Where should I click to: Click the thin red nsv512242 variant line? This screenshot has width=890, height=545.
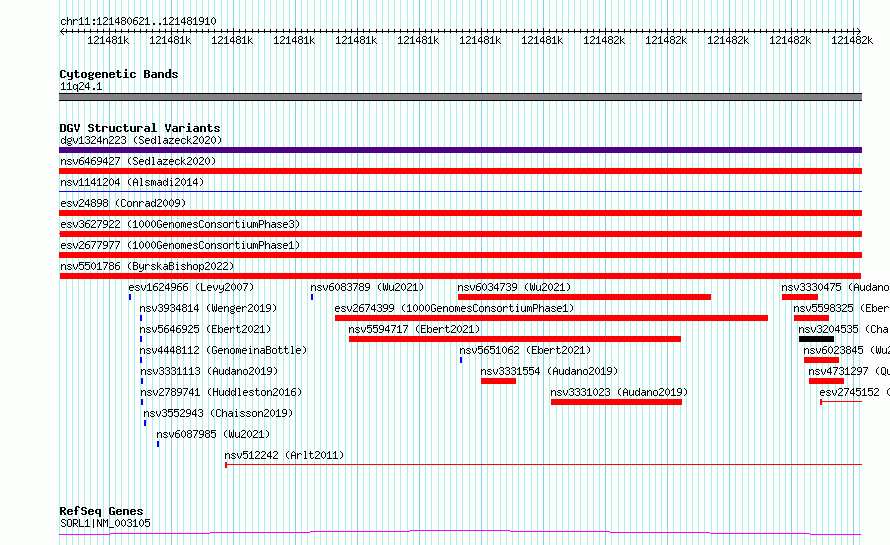click(x=543, y=465)
